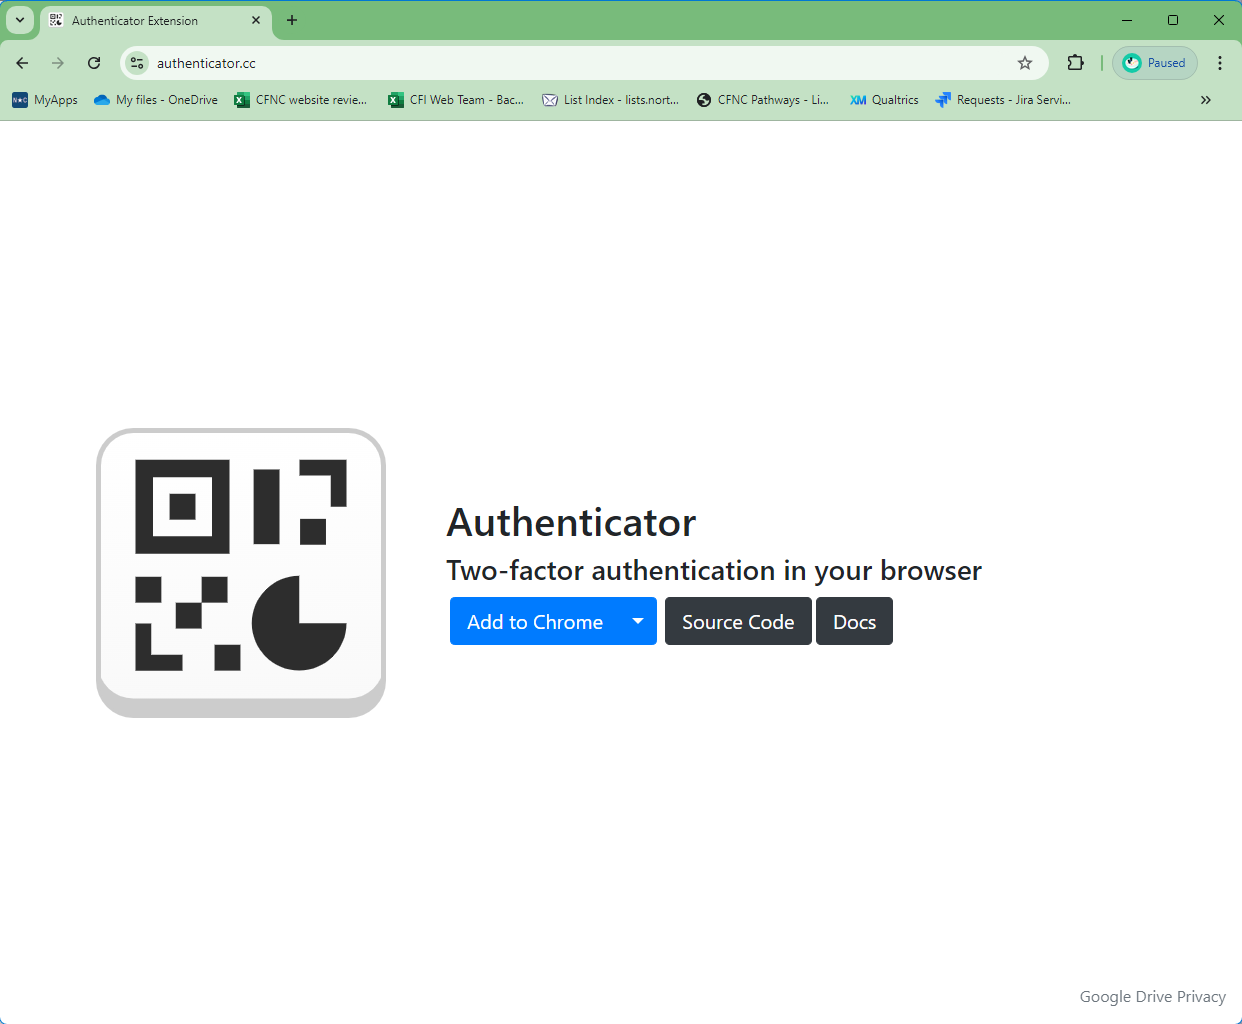The height and width of the screenshot is (1024, 1242).
Task: Open the Qualtrics bookmark
Action: (x=883, y=99)
